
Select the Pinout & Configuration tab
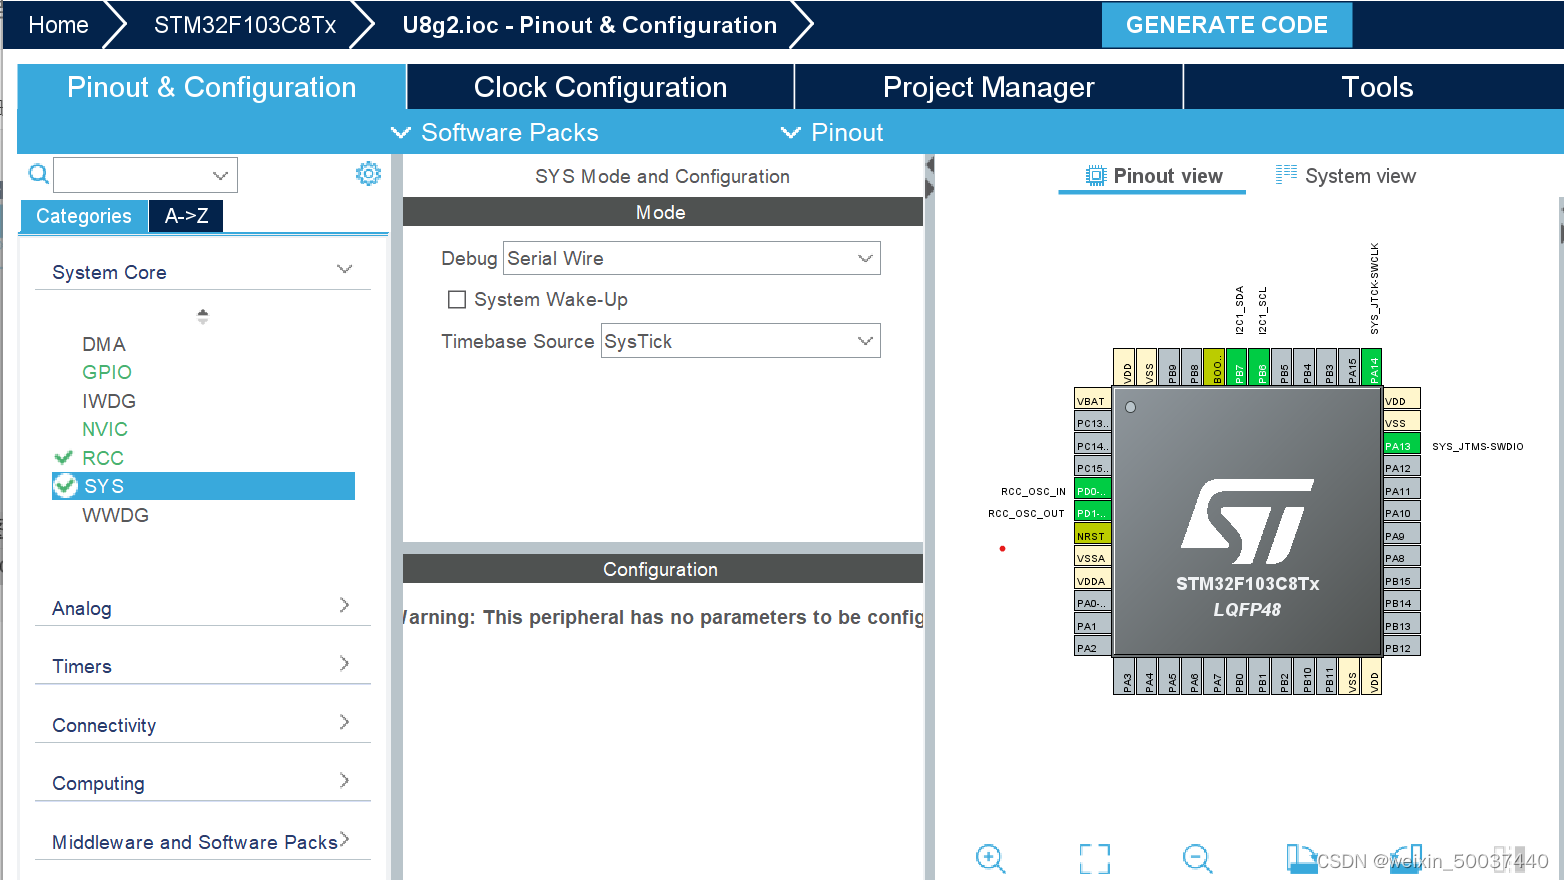click(x=211, y=87)
